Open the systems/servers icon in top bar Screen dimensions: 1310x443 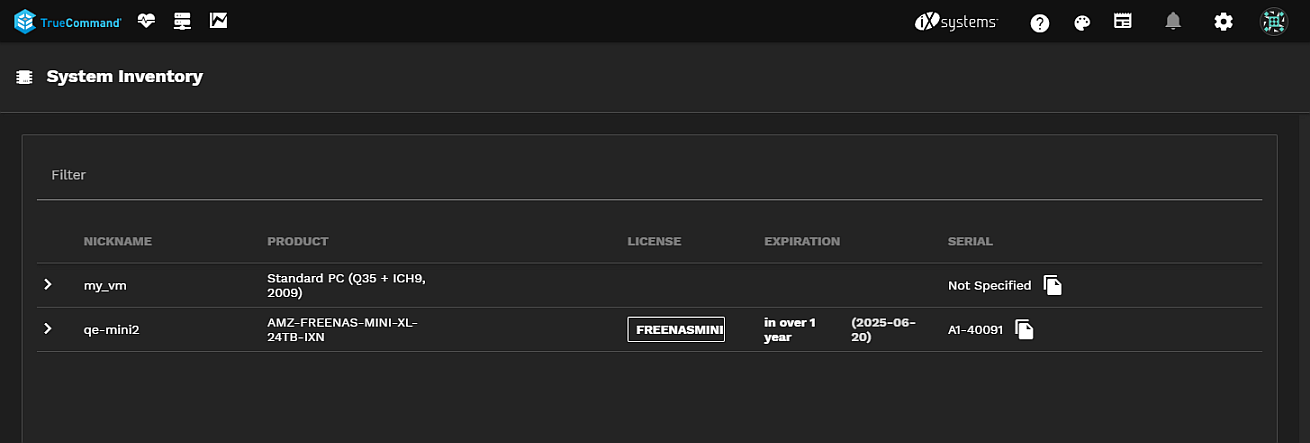[x=182, y=21]
